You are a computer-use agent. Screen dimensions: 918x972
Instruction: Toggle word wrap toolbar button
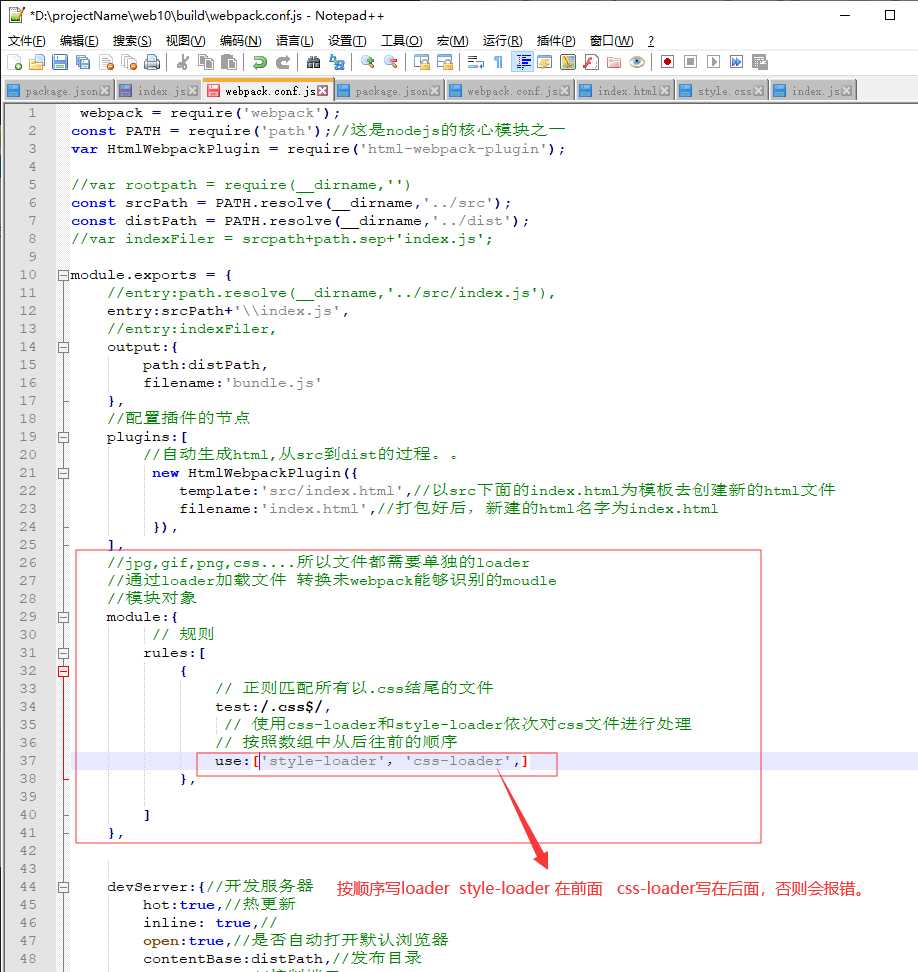pyautogui.click(x=475, y=62)
